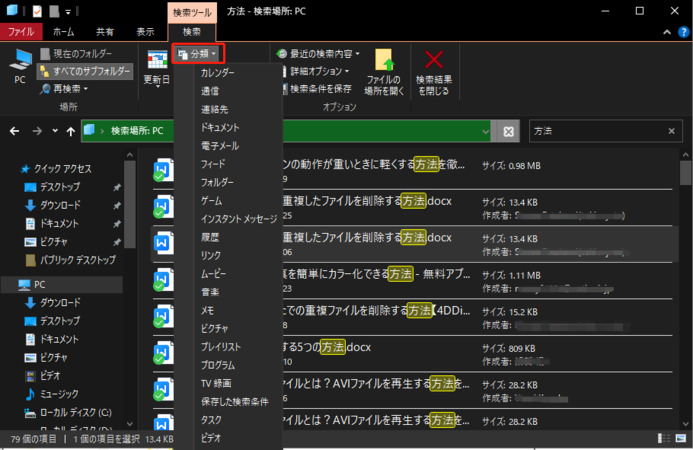The width and height of the screenshot is (693, 450).
Task: Open the 分類 Kind dropdown
Action: [x=198, y=54]
